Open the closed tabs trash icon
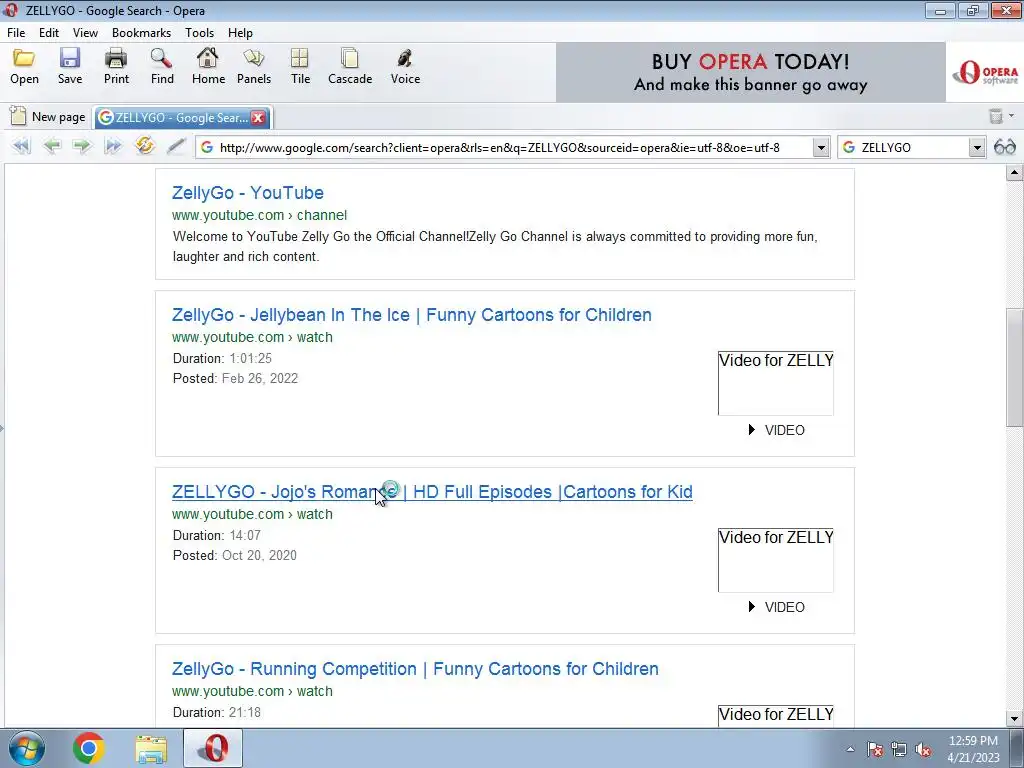1024x768 pixels. pos(995,116)
